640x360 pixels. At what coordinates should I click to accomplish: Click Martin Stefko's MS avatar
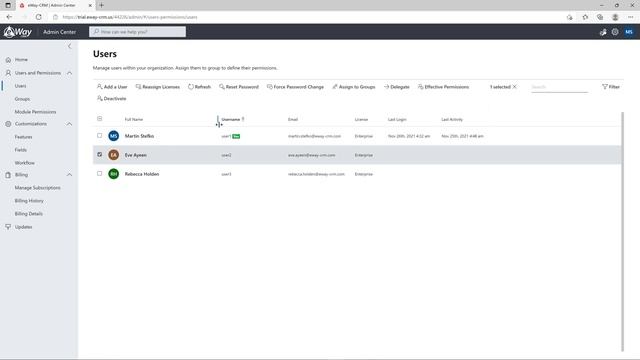[x=113, y=136]
